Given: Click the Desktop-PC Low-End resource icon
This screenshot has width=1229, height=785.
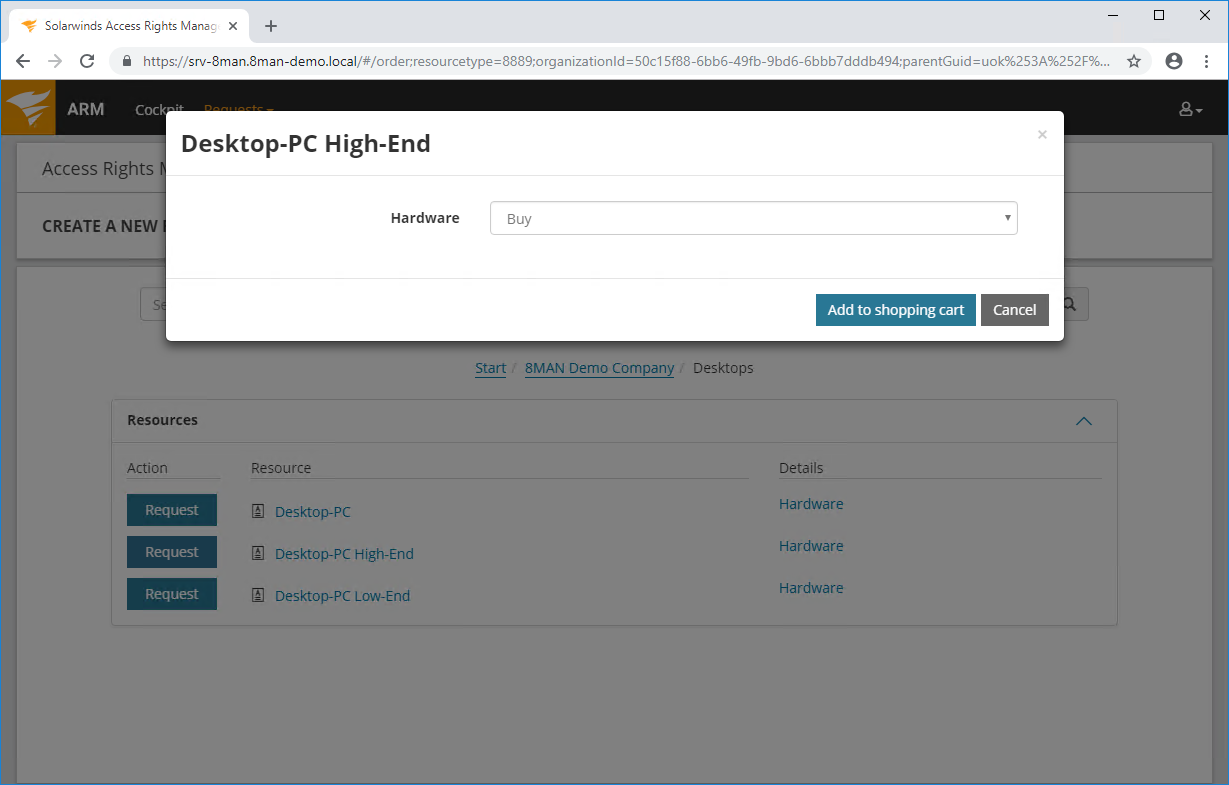Looking at the screenshot, I should 258,596.
